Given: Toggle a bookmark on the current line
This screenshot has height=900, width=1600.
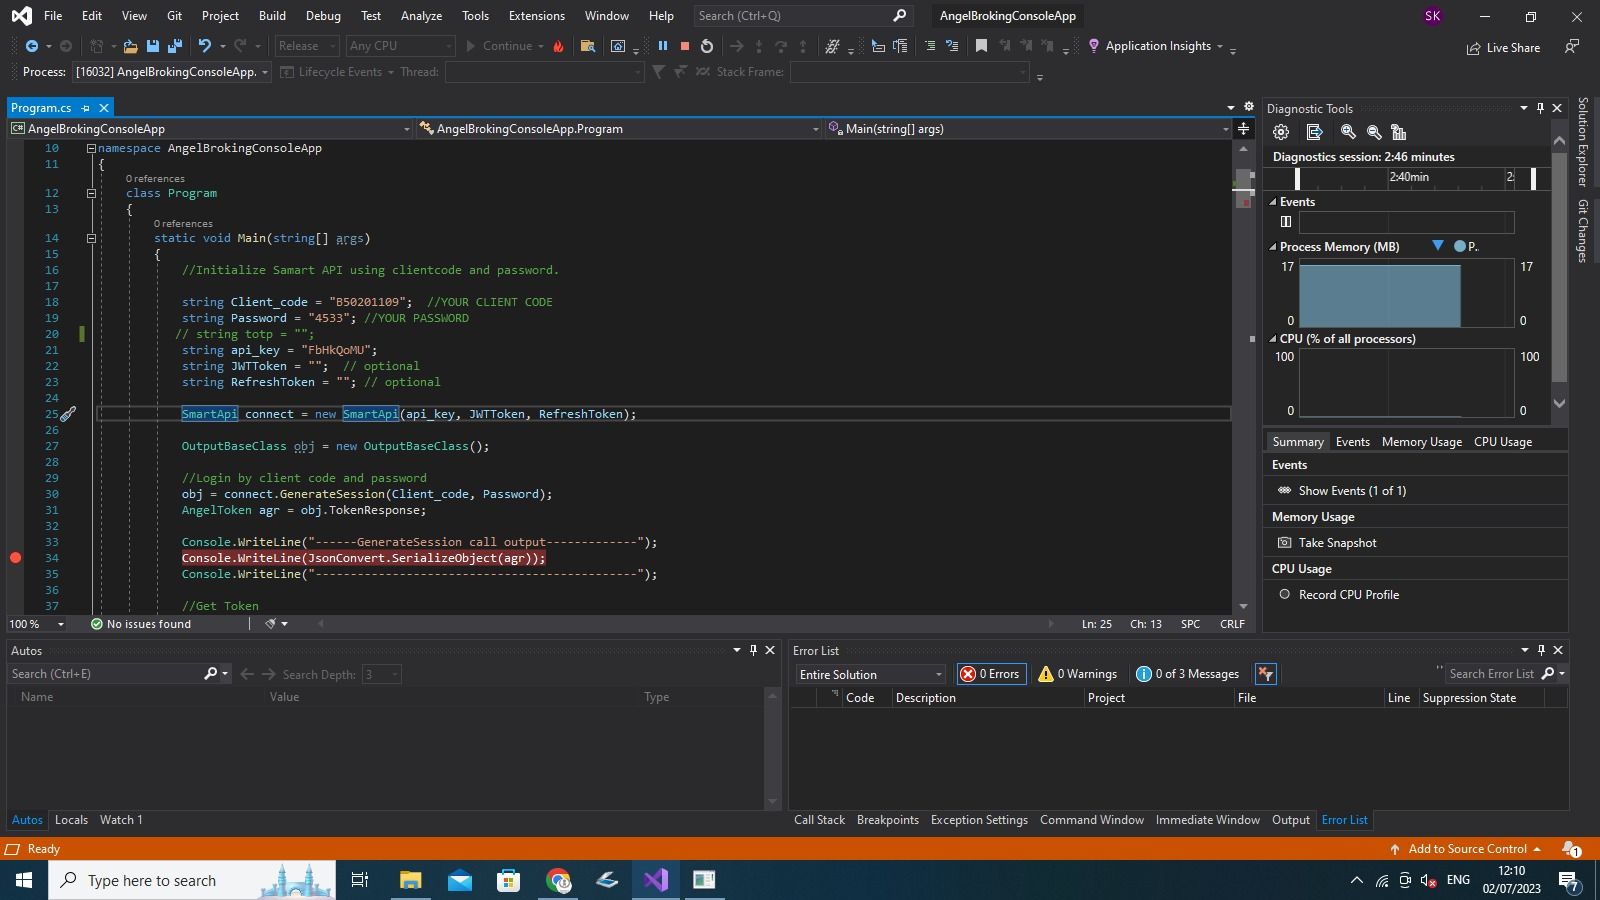Looking at the screenshot, I should coord(981,46).
